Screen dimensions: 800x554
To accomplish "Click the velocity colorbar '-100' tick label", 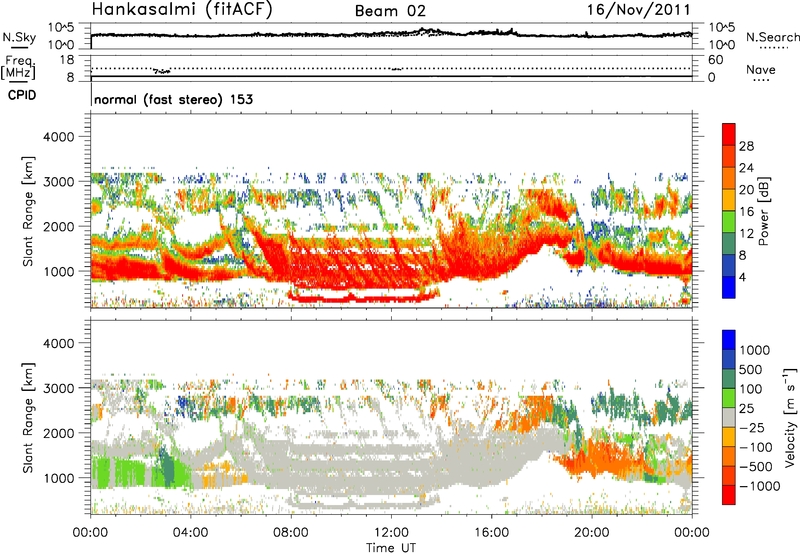I will click(756, 447).
